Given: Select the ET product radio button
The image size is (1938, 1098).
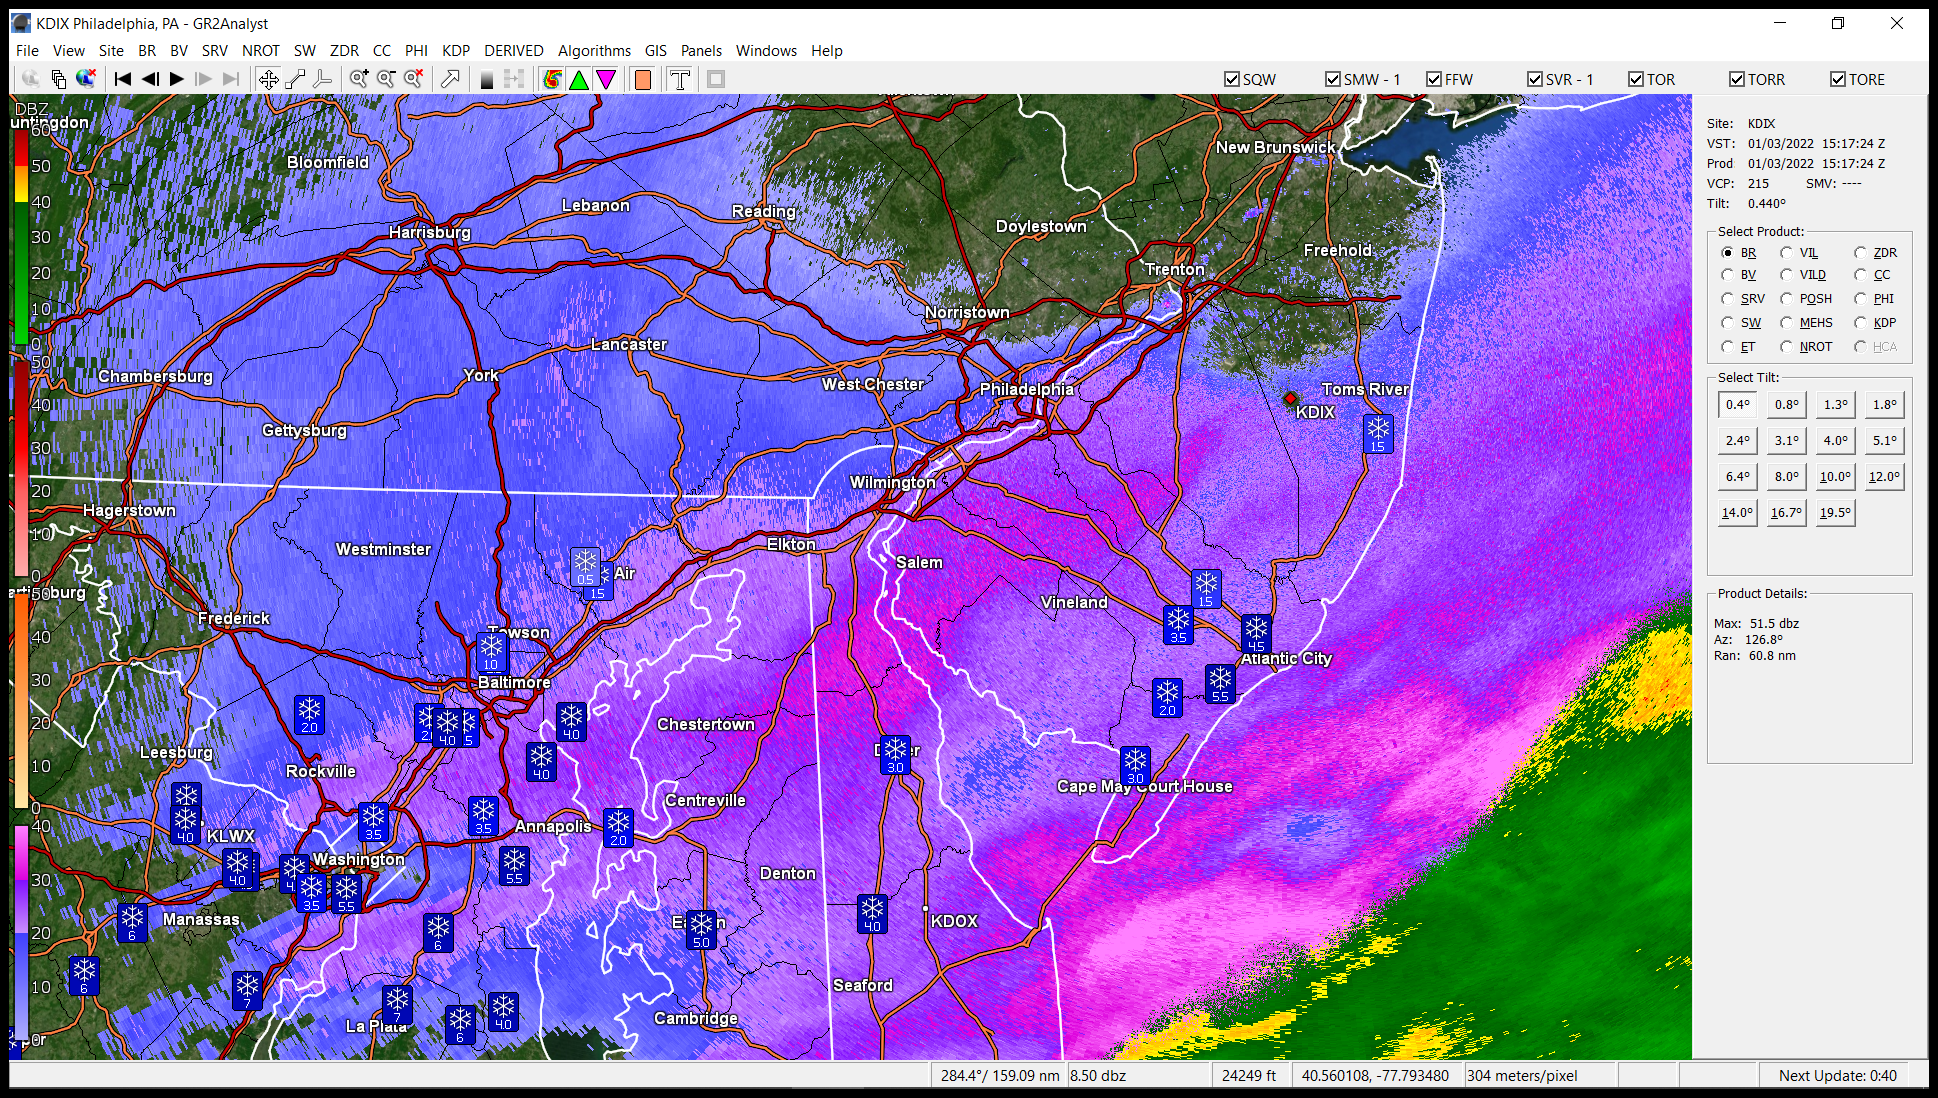Looking at the screenshot, I should point(1727,347).
